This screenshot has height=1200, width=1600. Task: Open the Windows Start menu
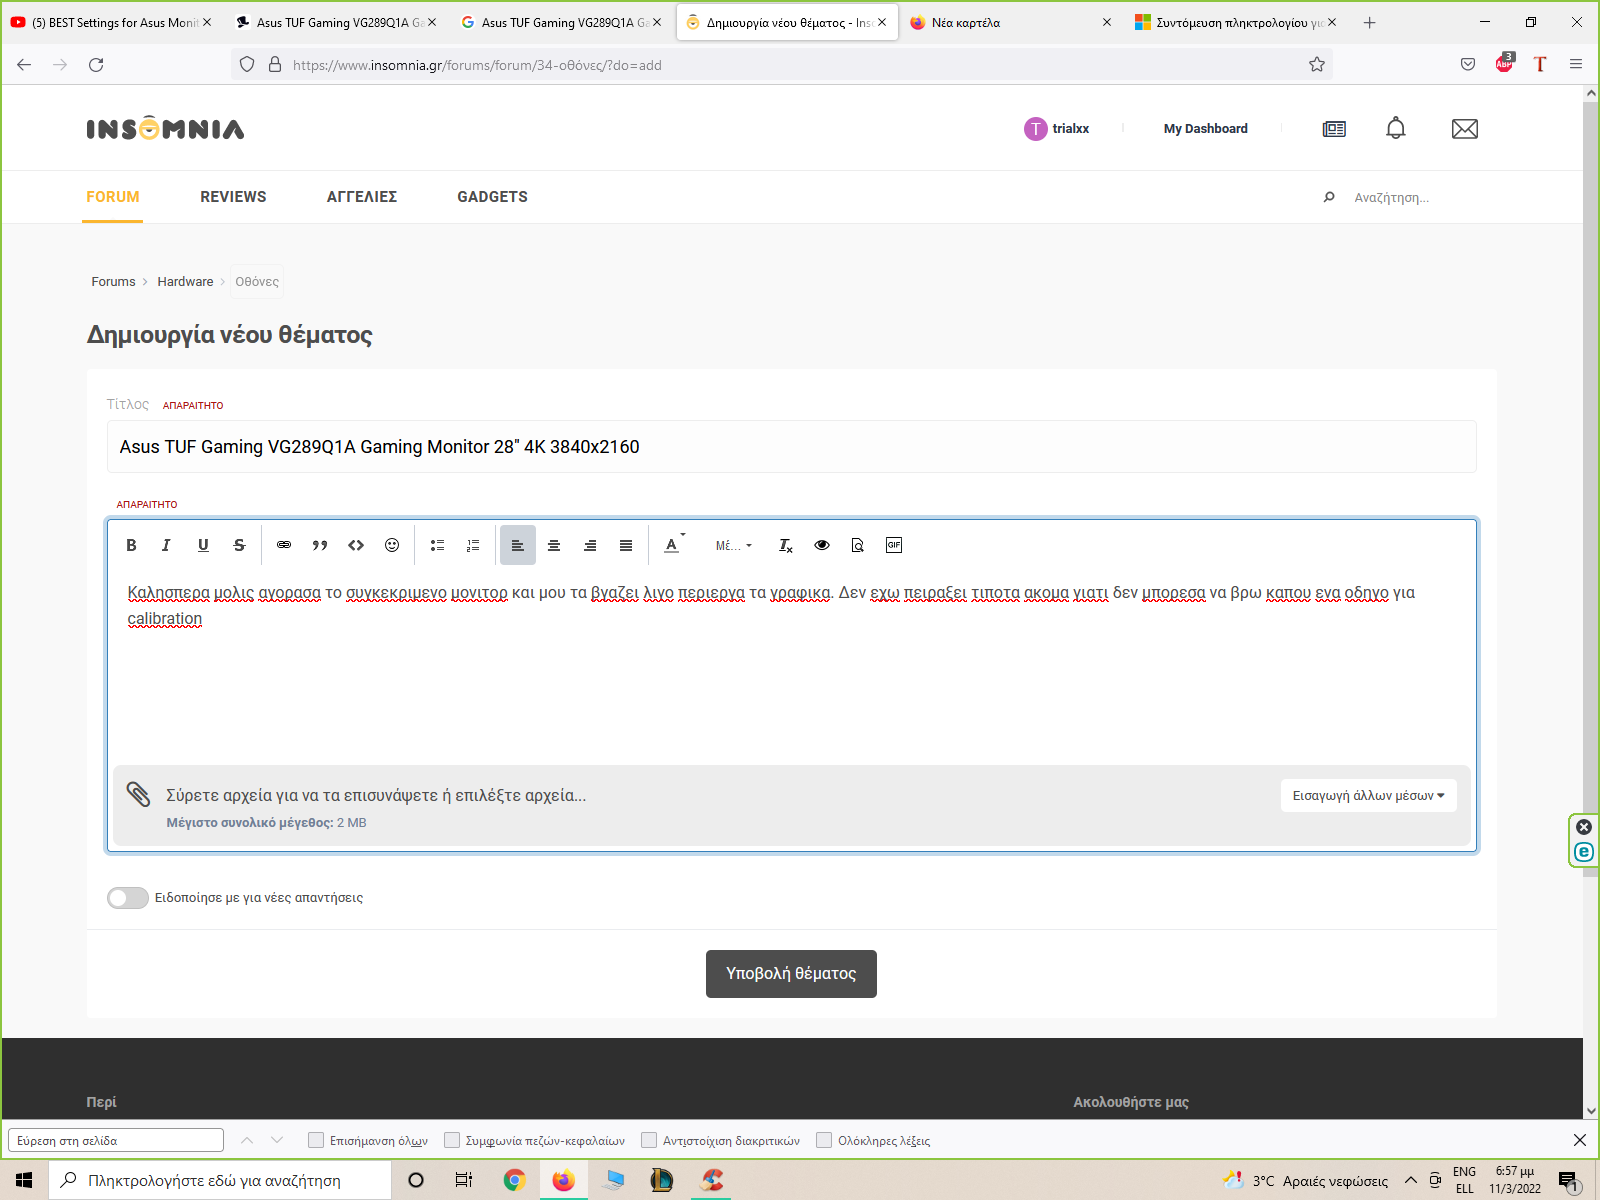[x=24, y=1181]
